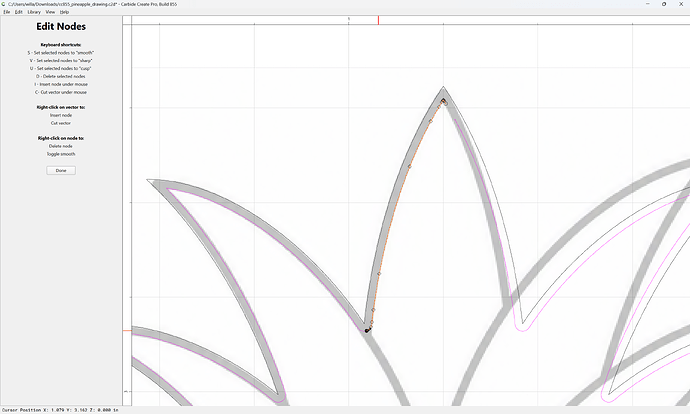Open the File menu
Image resolution: width=690 pixels, height=414 pixels.
click(7, 12)
